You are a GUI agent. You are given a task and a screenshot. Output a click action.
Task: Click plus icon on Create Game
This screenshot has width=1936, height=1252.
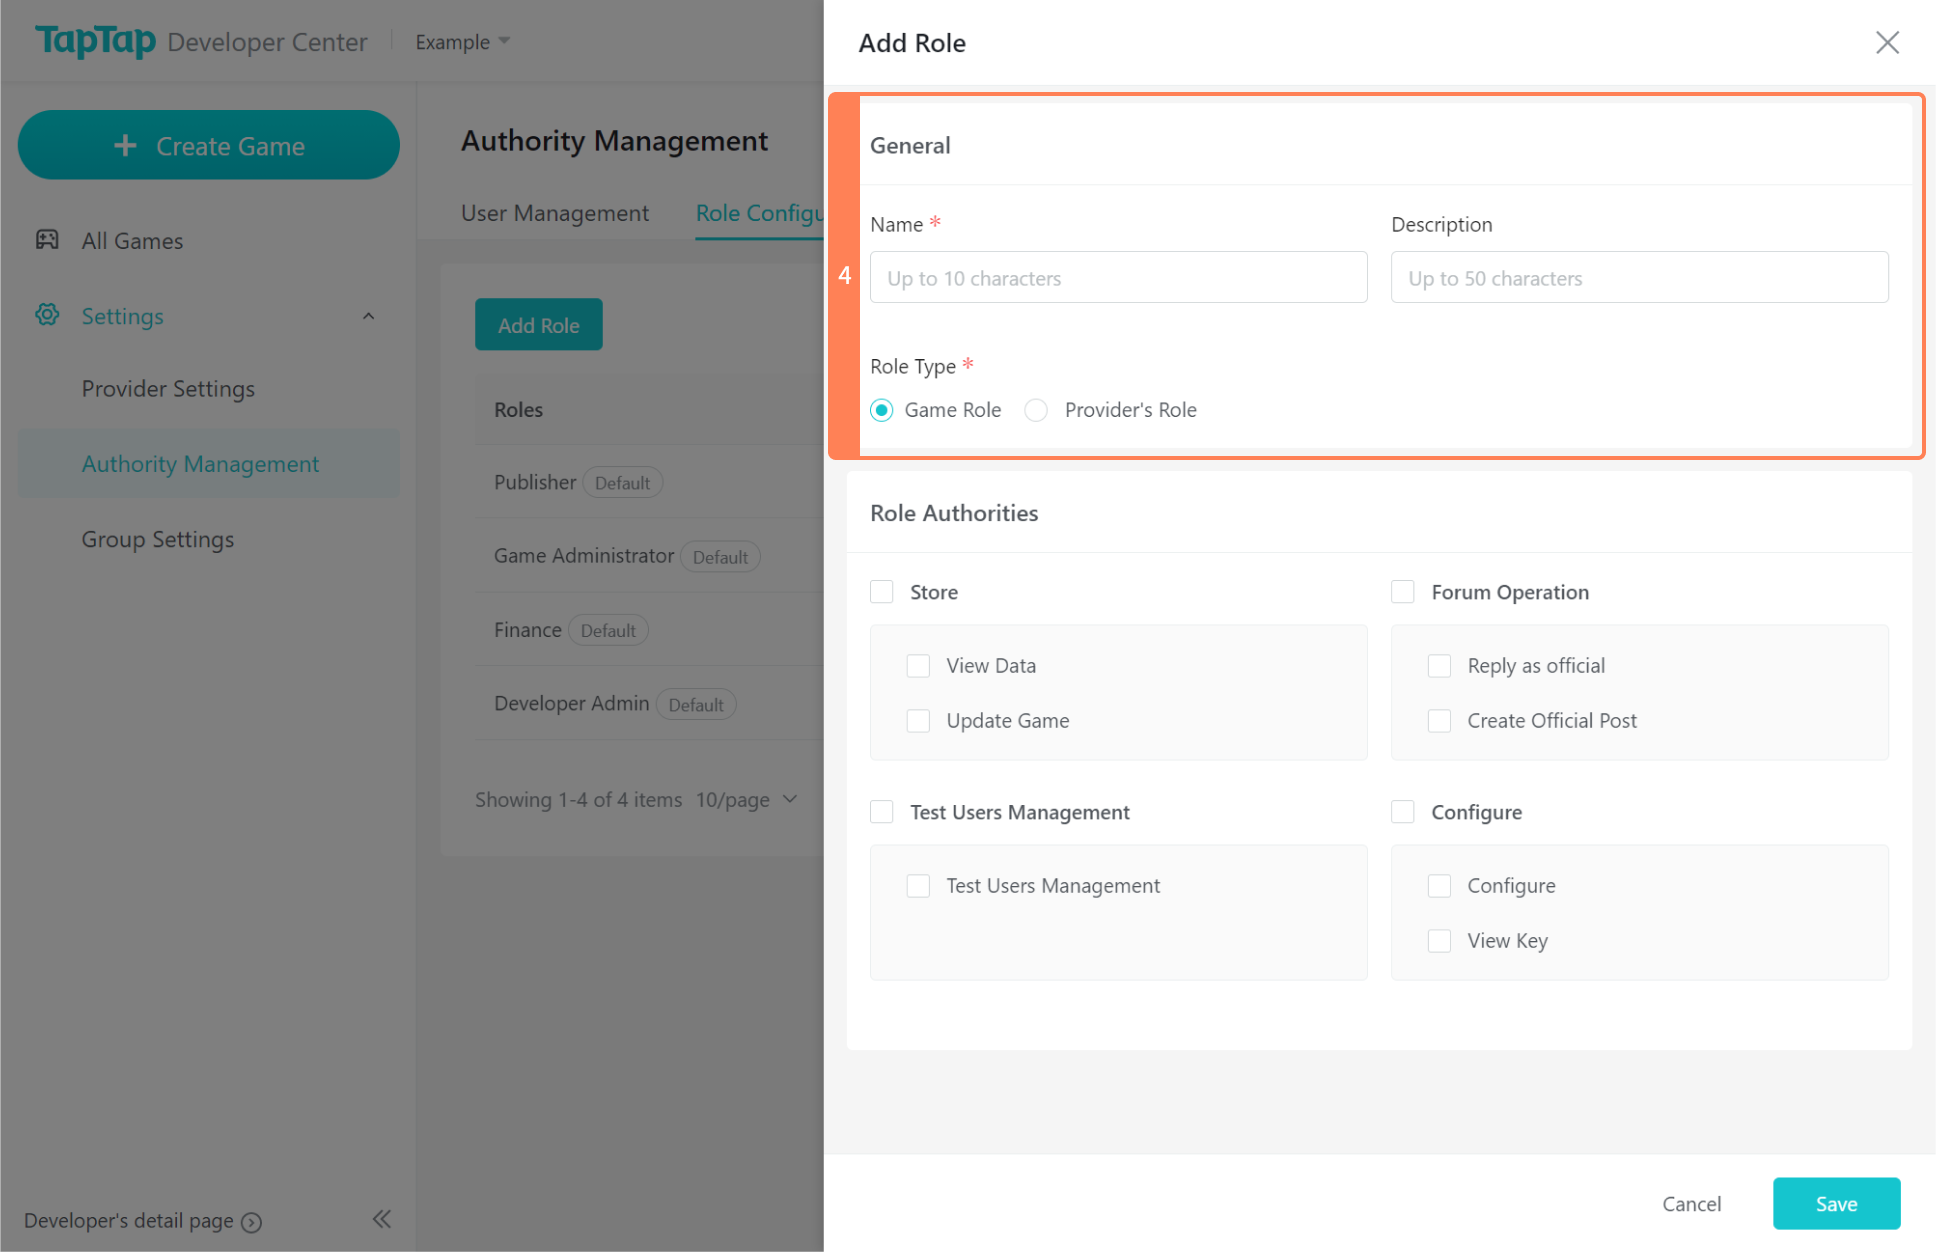pyautogui.click(x=125, y=146)
